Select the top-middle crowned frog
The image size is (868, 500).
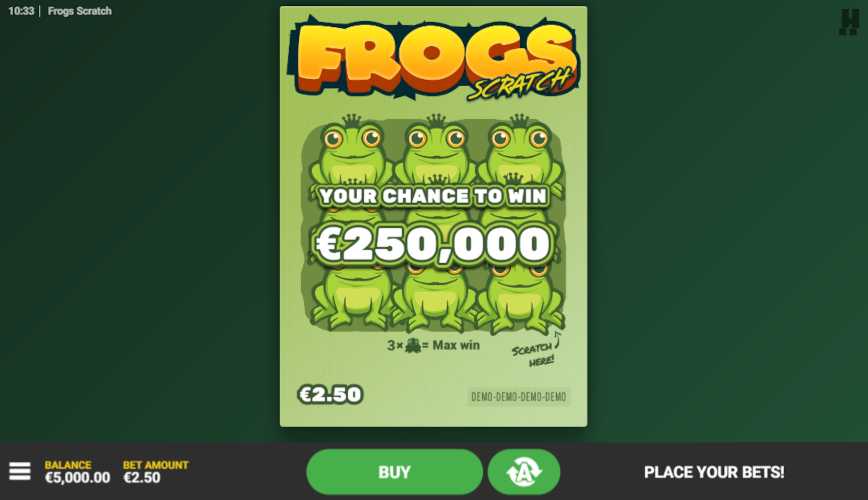tap(436, 152)
